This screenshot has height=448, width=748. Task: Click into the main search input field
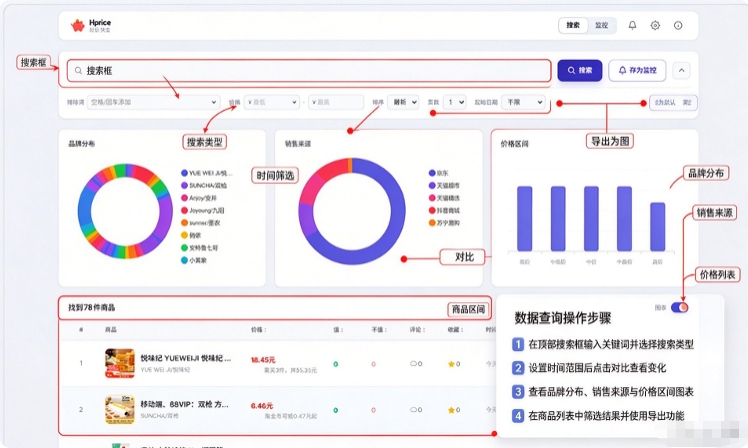[x=309, y=71]
